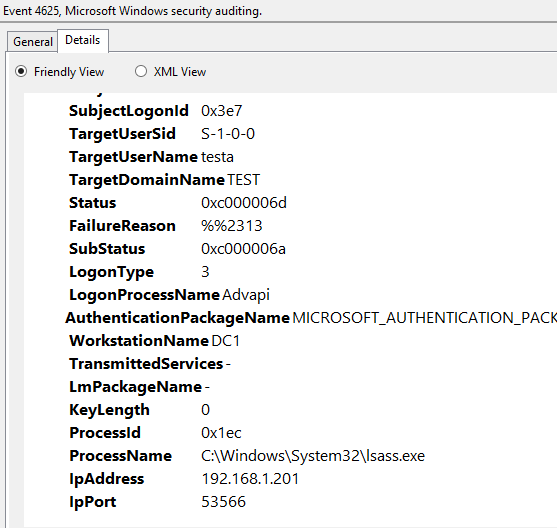Image resolution: width=557 pixels, height=528 pixels.
Task: Select the TargetUserSid value S-1-0-0
Action: click(228, 134)
